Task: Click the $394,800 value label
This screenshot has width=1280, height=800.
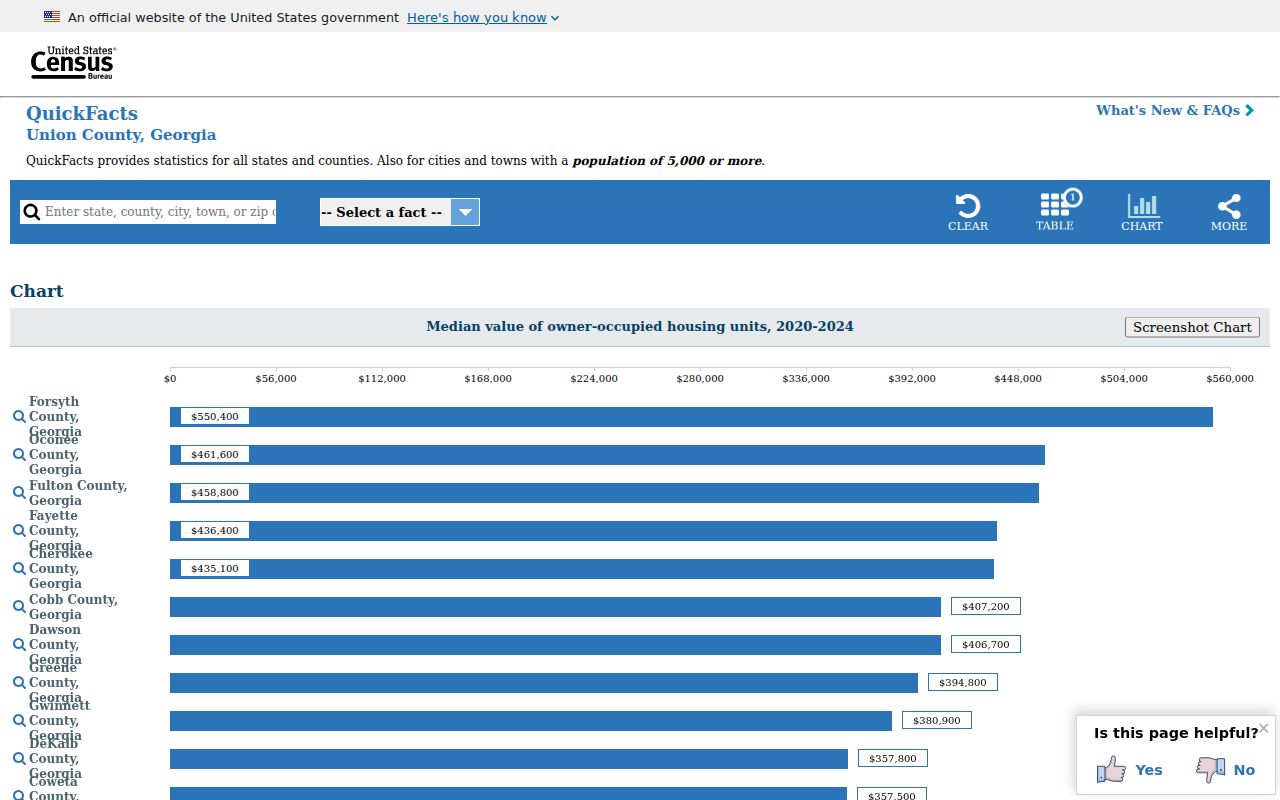Action: click(x=963, y=683)
